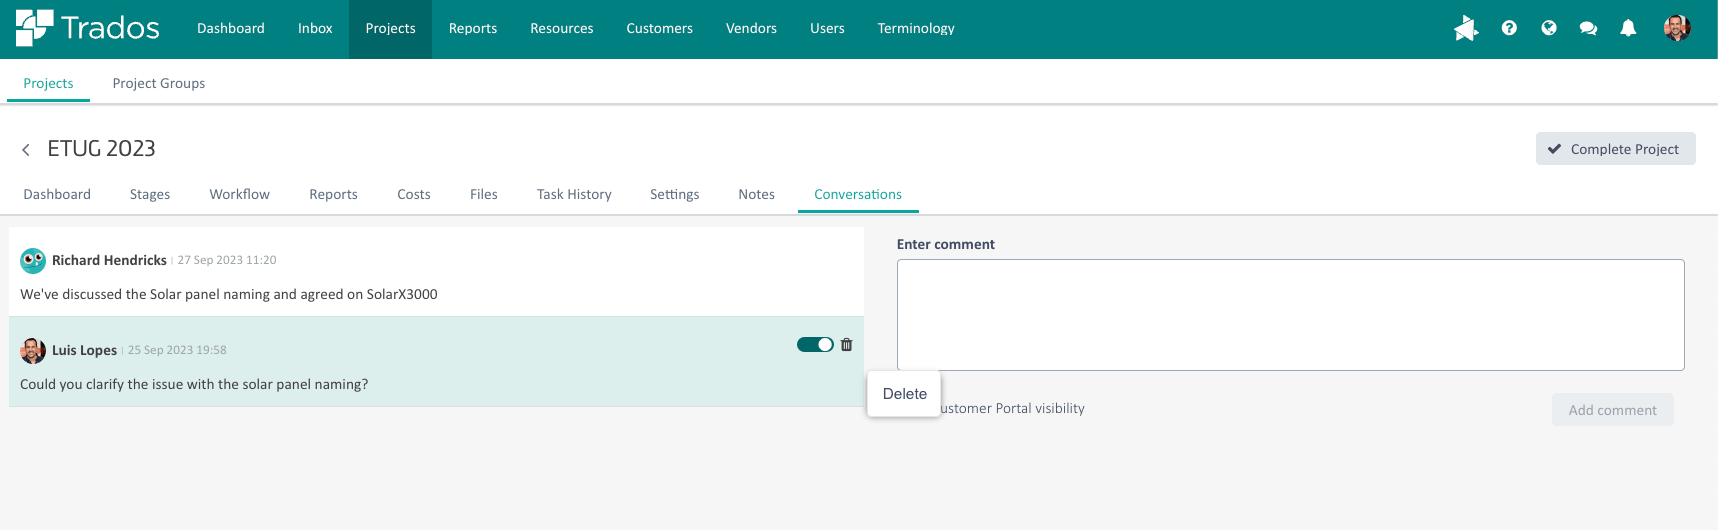1718x530 pixels.
Task: Open the project Workflow tab
Action: 239,194
